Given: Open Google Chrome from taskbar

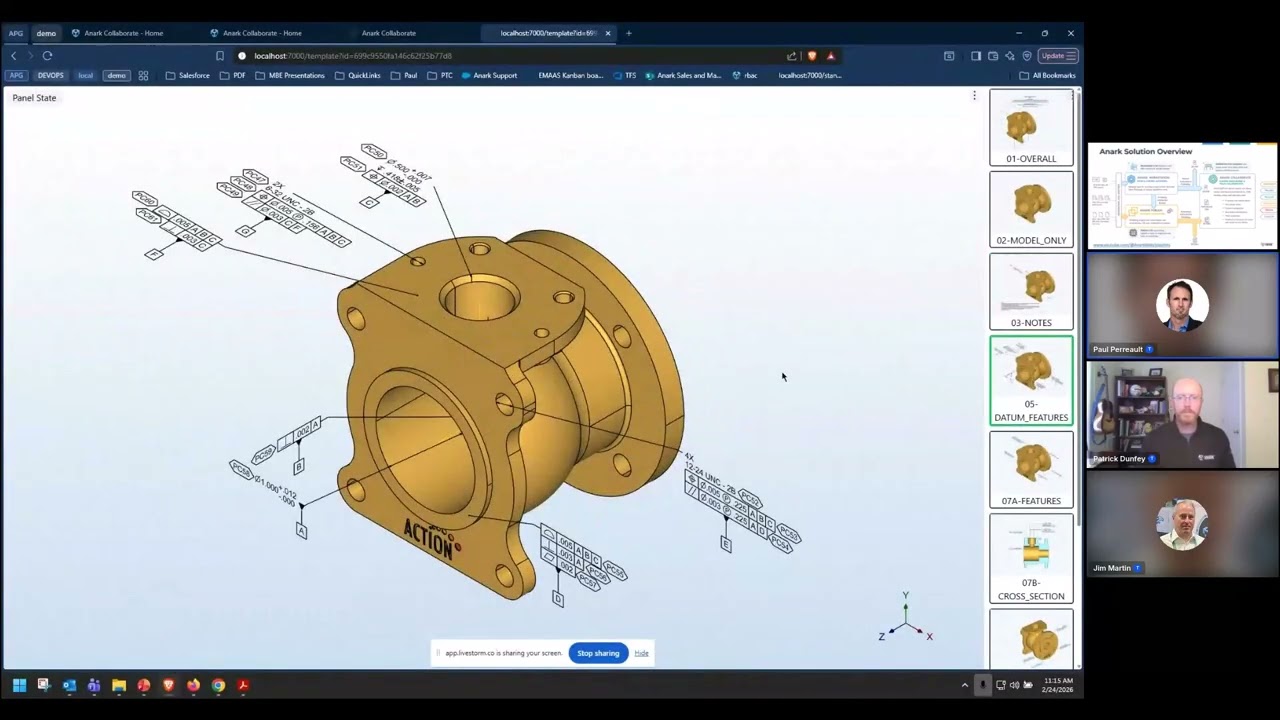Looking at the screenshot, I should click(x=218, y=685).
